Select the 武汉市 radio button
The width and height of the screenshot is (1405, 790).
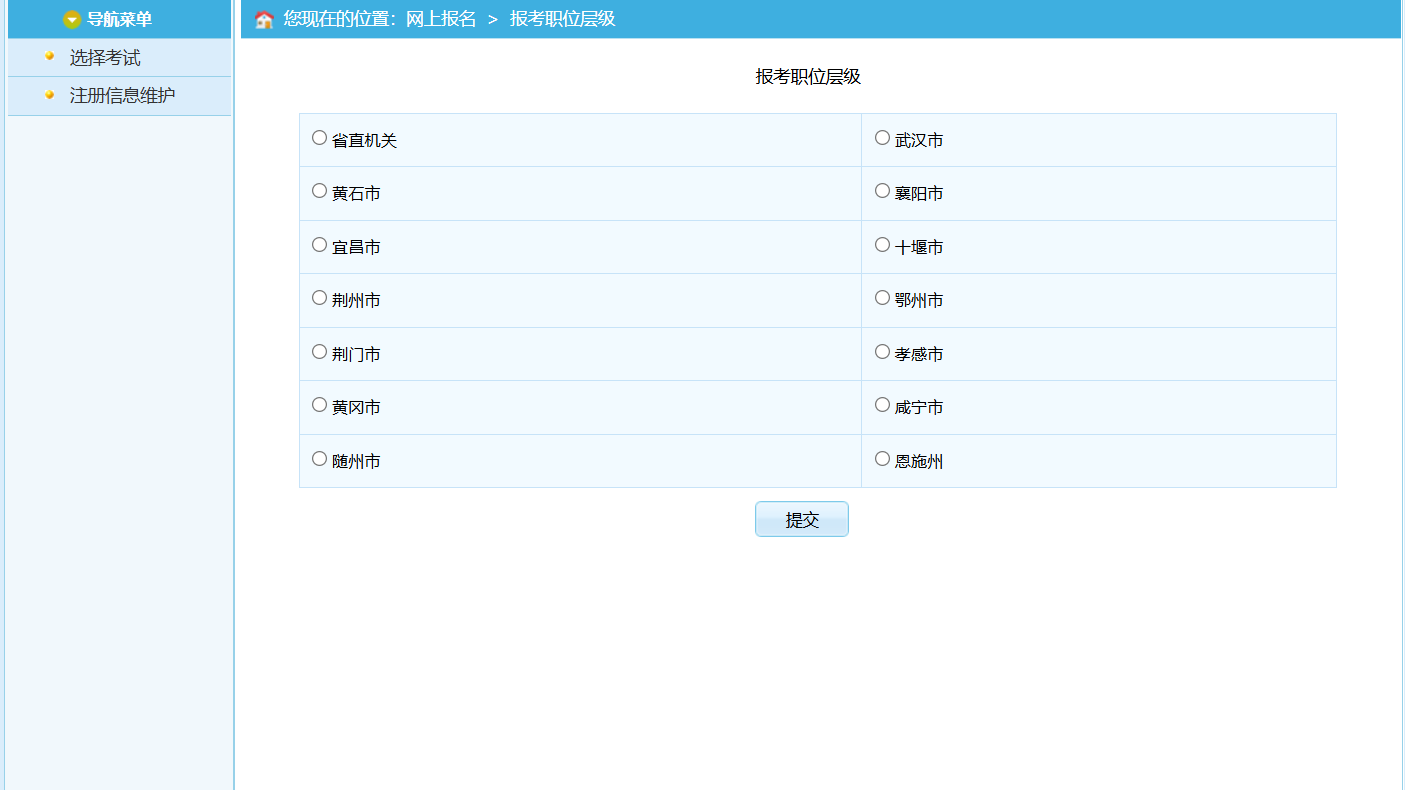click(882, 138)
